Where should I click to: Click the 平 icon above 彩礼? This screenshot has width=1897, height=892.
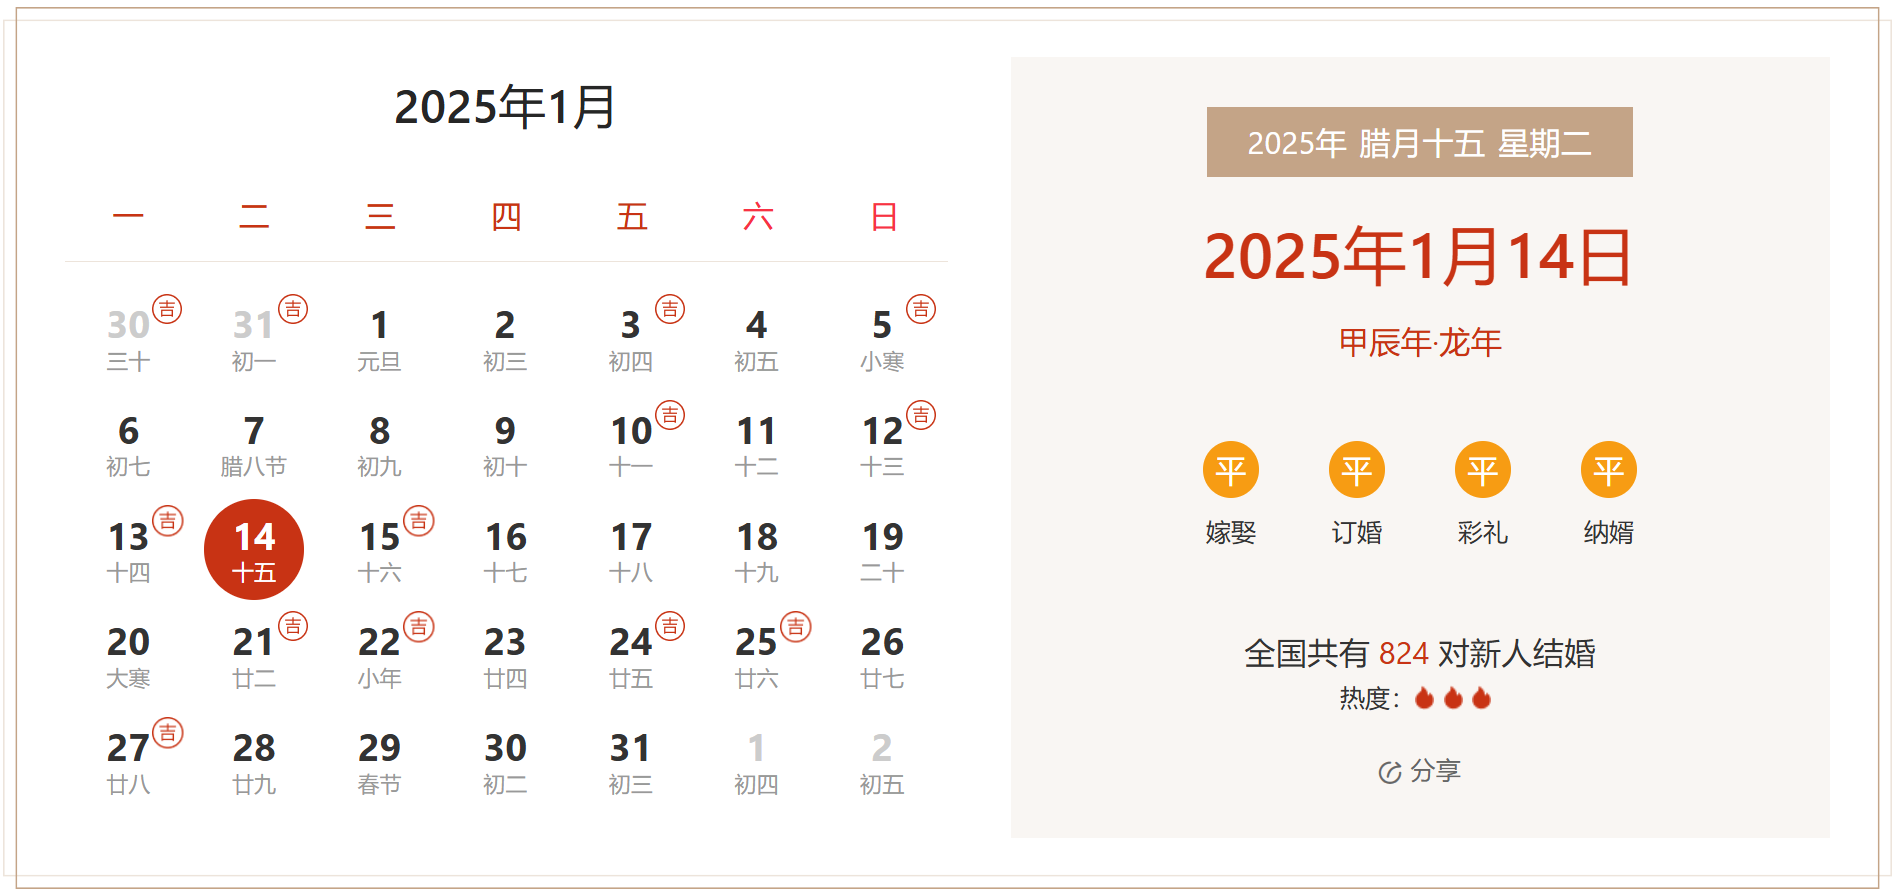coord(1483,469)
